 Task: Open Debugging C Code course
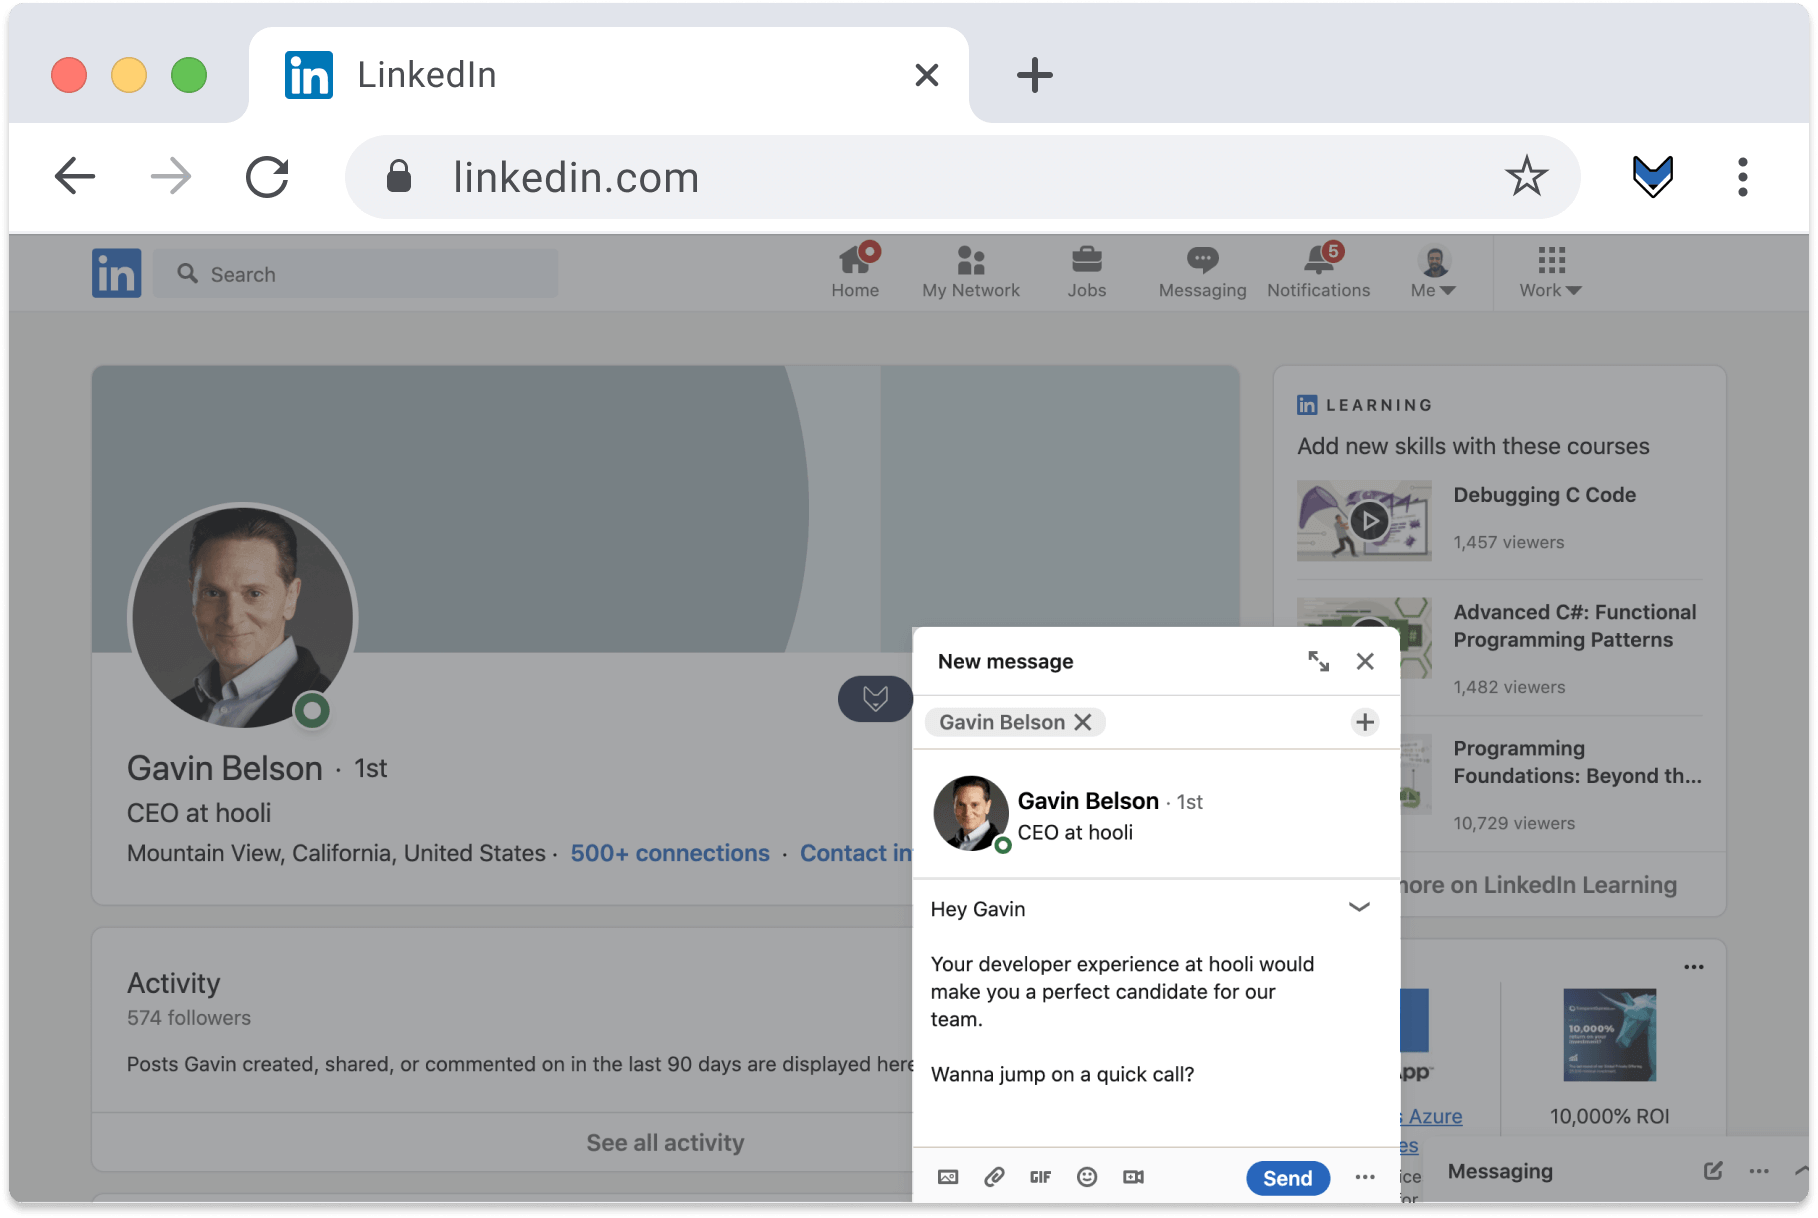tap(1544, 495)
